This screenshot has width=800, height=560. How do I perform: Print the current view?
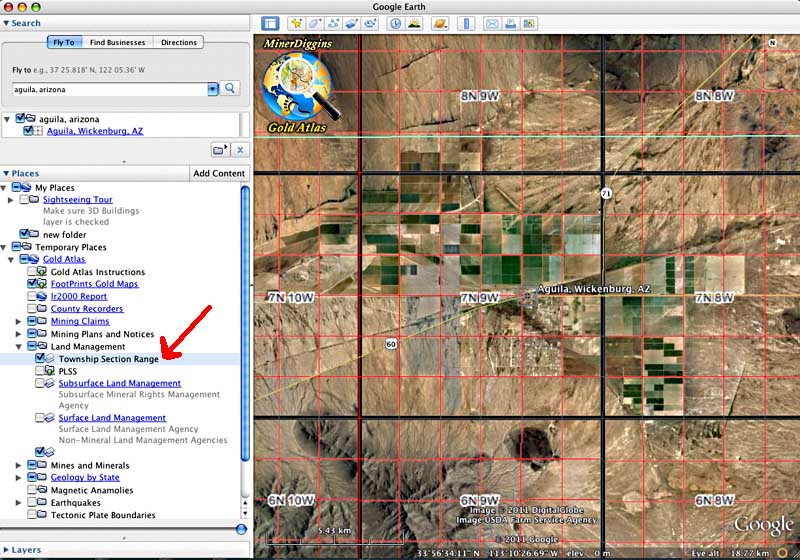[x=510, y=23]
